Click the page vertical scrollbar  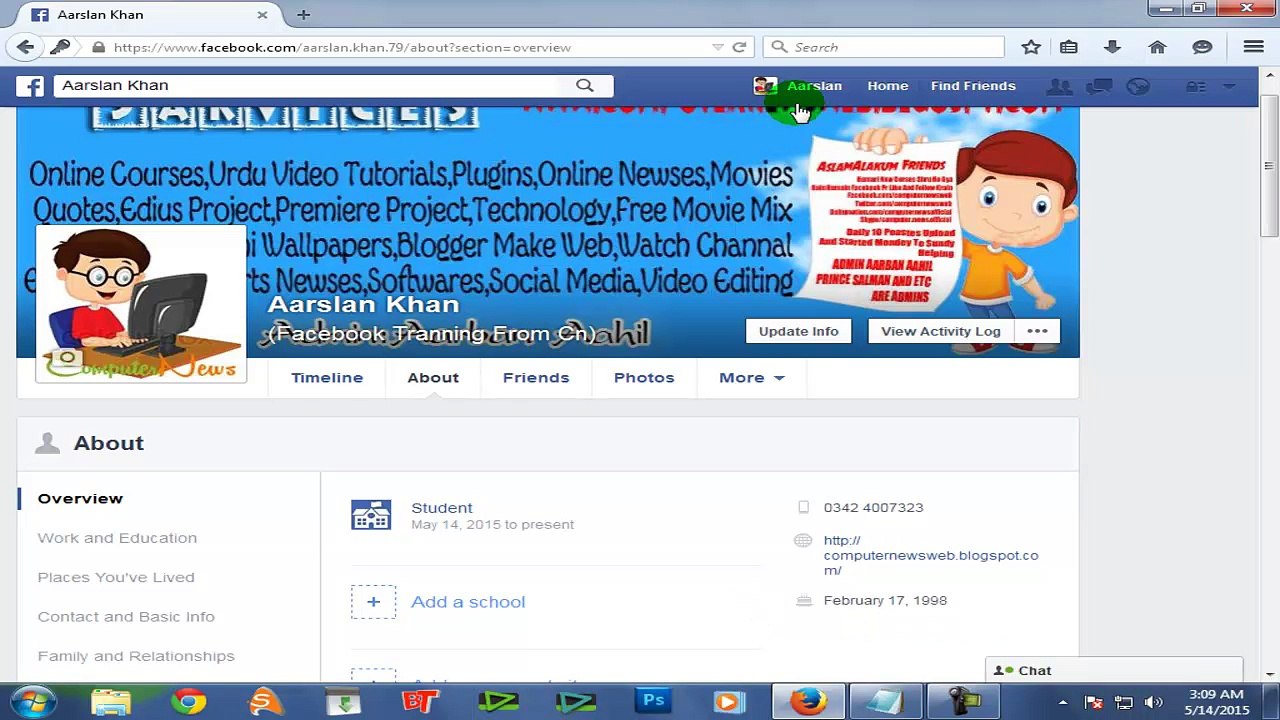coord(1269,166)
